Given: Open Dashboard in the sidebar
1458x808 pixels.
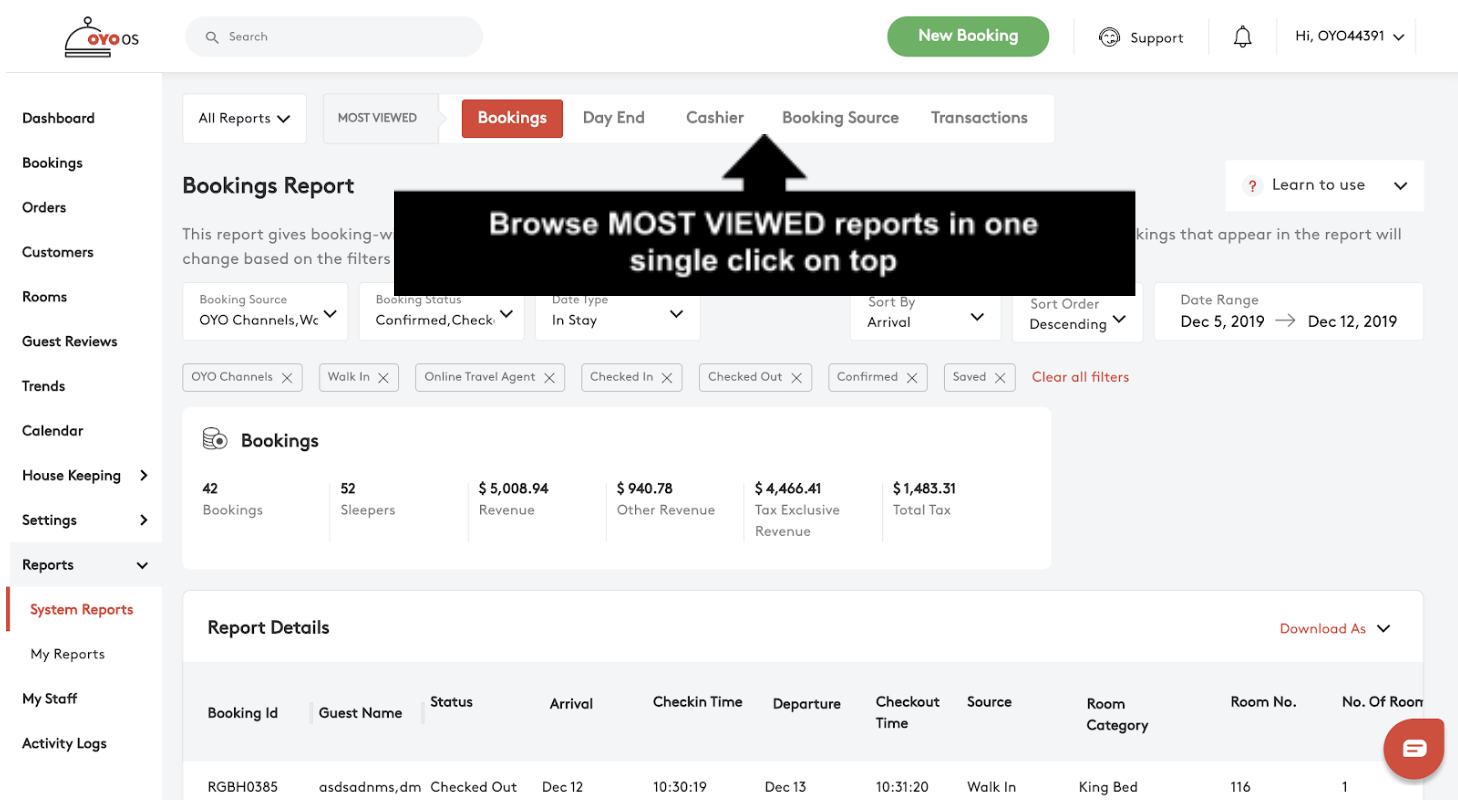Looking at the screenshot, I should [58, 118].
